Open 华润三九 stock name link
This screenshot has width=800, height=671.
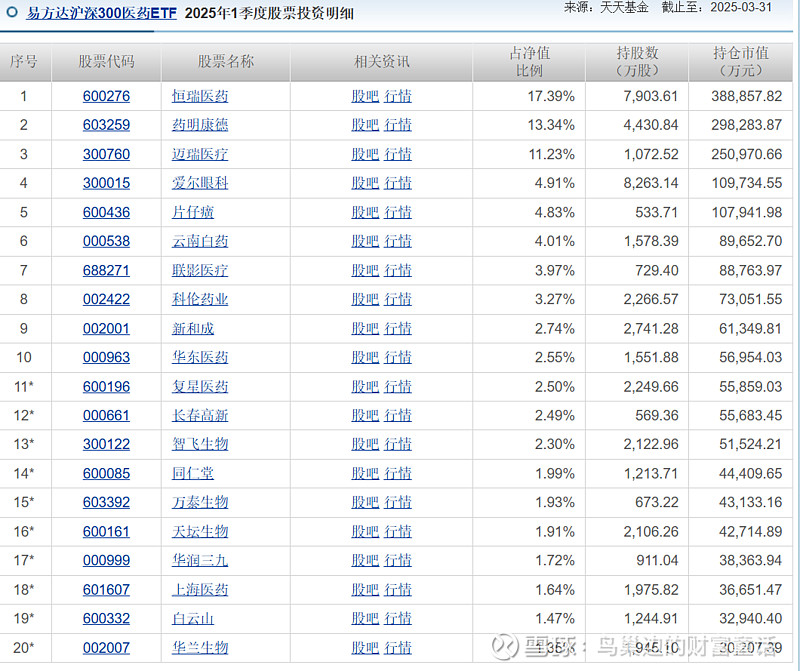[x=200, y=561]
